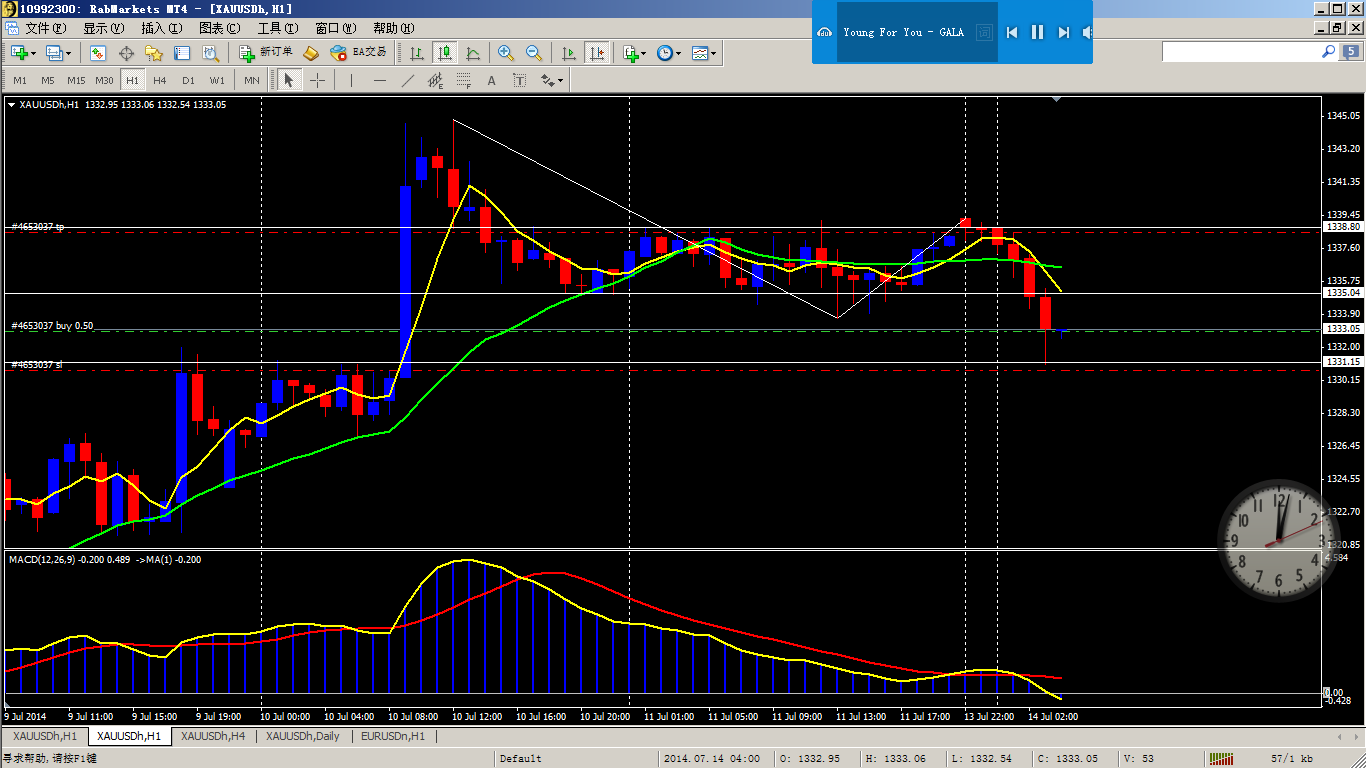Pause the Young For You song
1366x768 pixels.
1037,32
